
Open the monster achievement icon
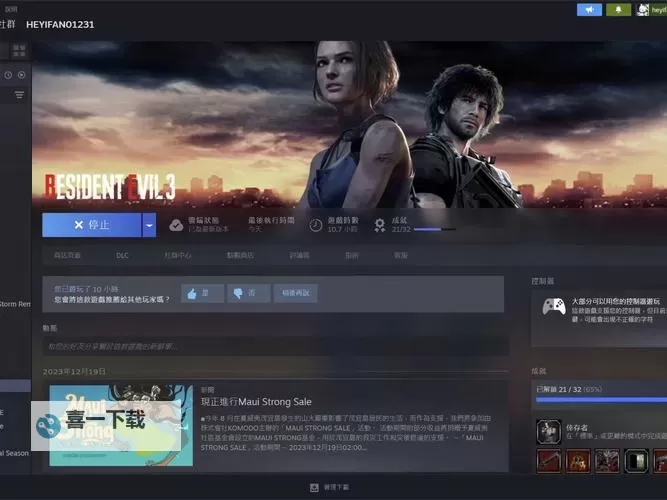(x=607, y=461)
